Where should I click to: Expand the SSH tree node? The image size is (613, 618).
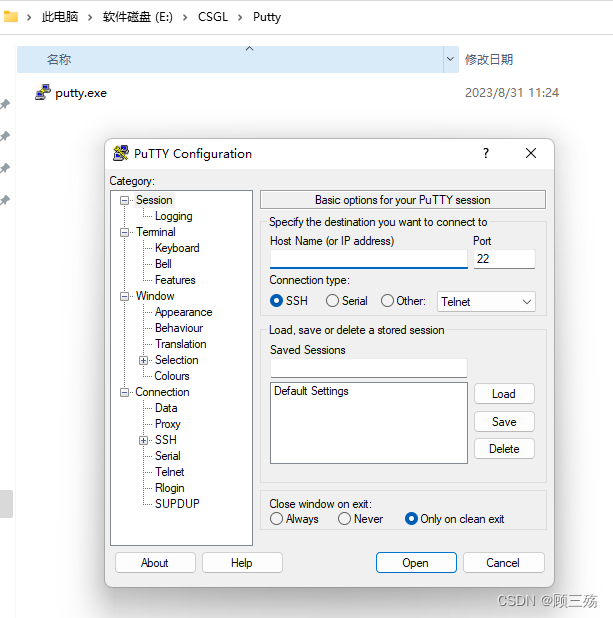pos(143,441)
